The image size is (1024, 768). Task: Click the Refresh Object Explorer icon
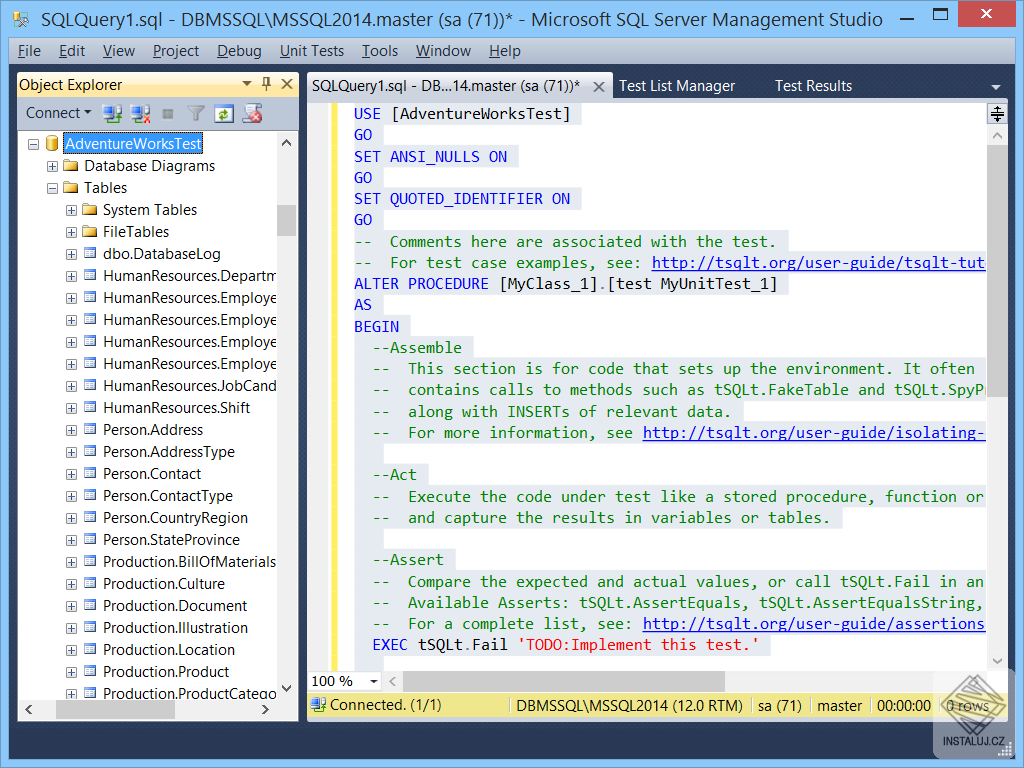tap(224, 114)
